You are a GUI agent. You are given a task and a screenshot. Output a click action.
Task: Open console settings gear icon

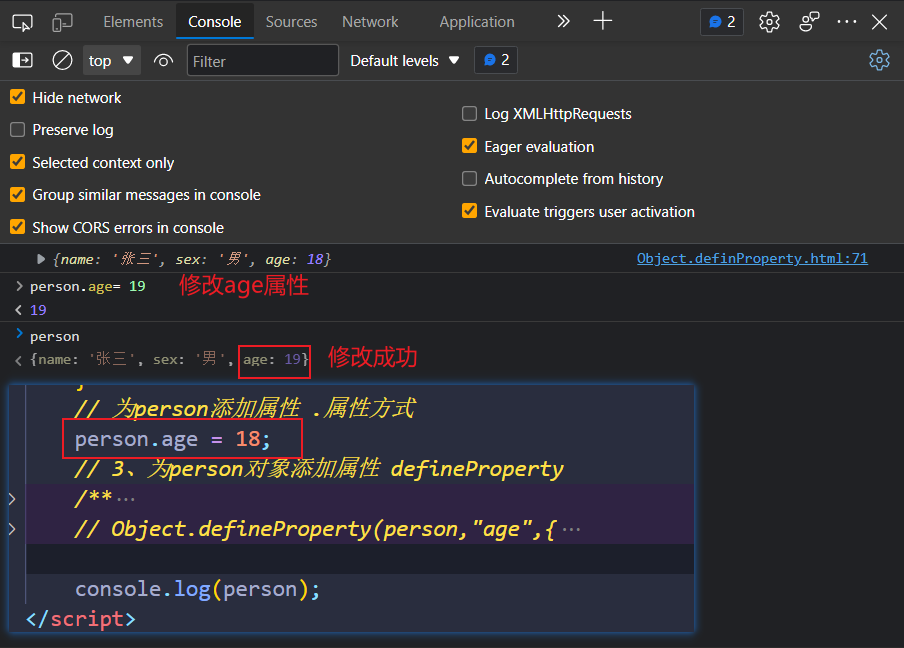click(x=879, y=61)
